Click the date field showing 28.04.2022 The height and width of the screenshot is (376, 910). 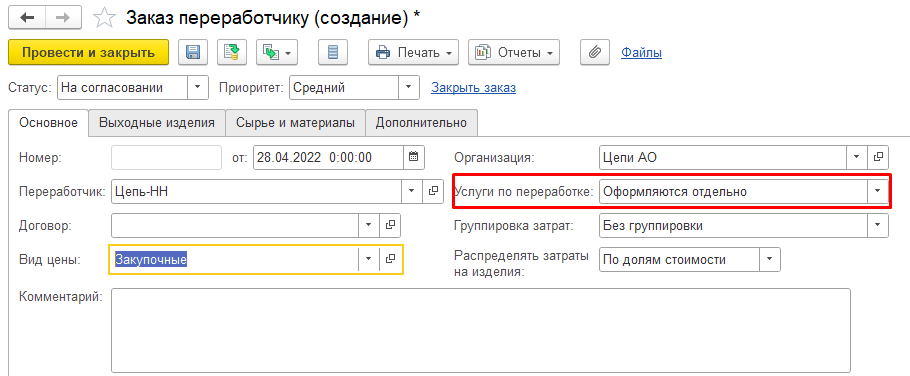pyautogui.click(x=328, y=157)
